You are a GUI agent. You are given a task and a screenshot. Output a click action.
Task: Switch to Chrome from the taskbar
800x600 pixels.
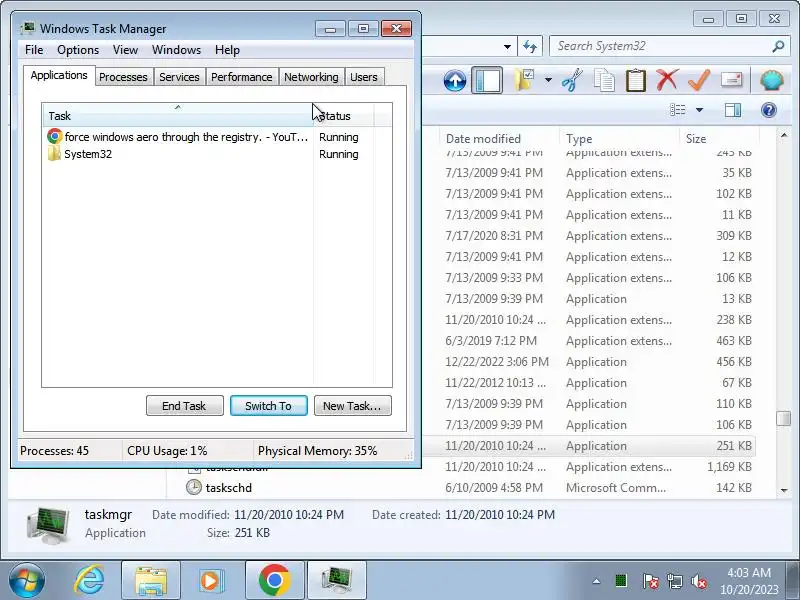click(274, 581)
